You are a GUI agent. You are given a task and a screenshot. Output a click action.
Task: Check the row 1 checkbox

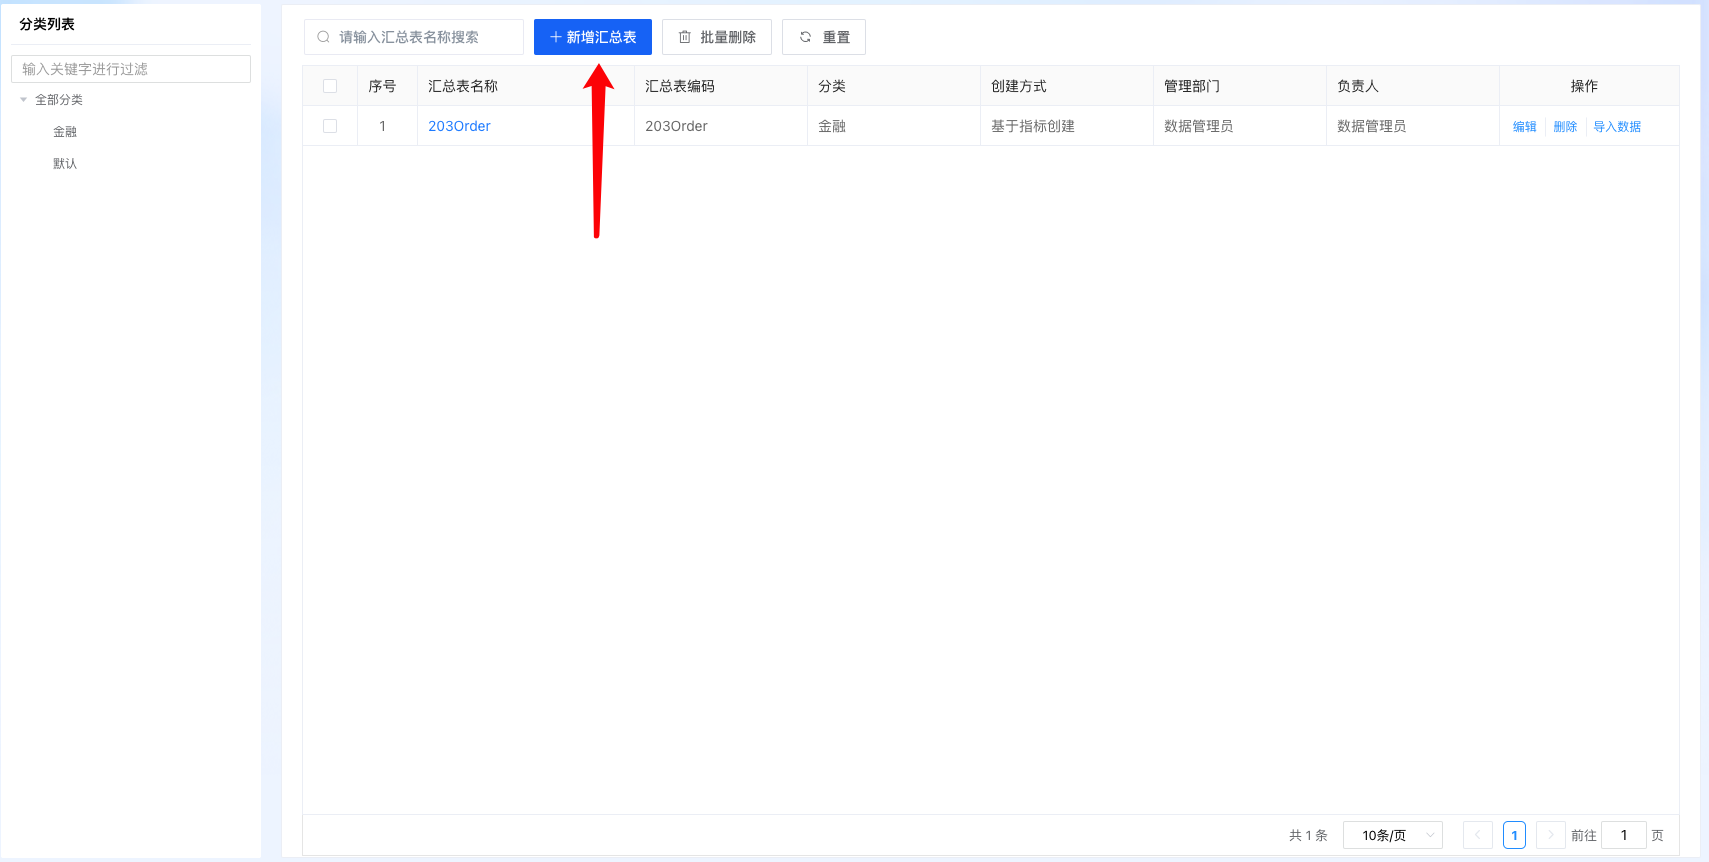click(x=330, y=126)
